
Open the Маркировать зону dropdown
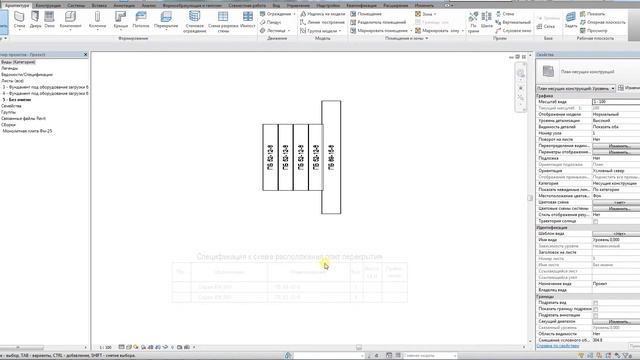(x=462, y=31)
